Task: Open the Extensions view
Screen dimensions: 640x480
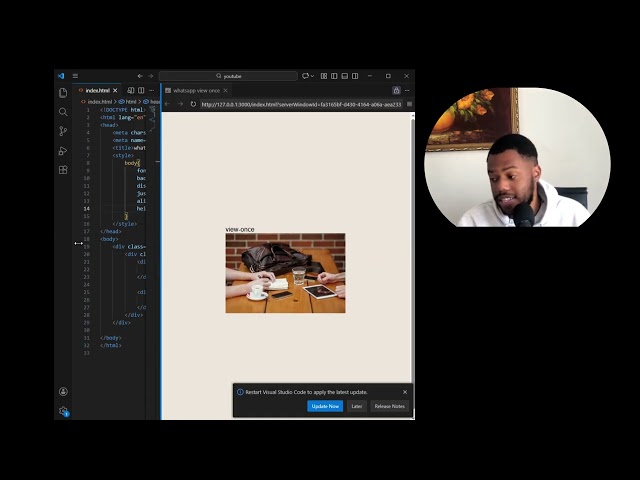Action: pyautogui.click(x=63, y=170)
